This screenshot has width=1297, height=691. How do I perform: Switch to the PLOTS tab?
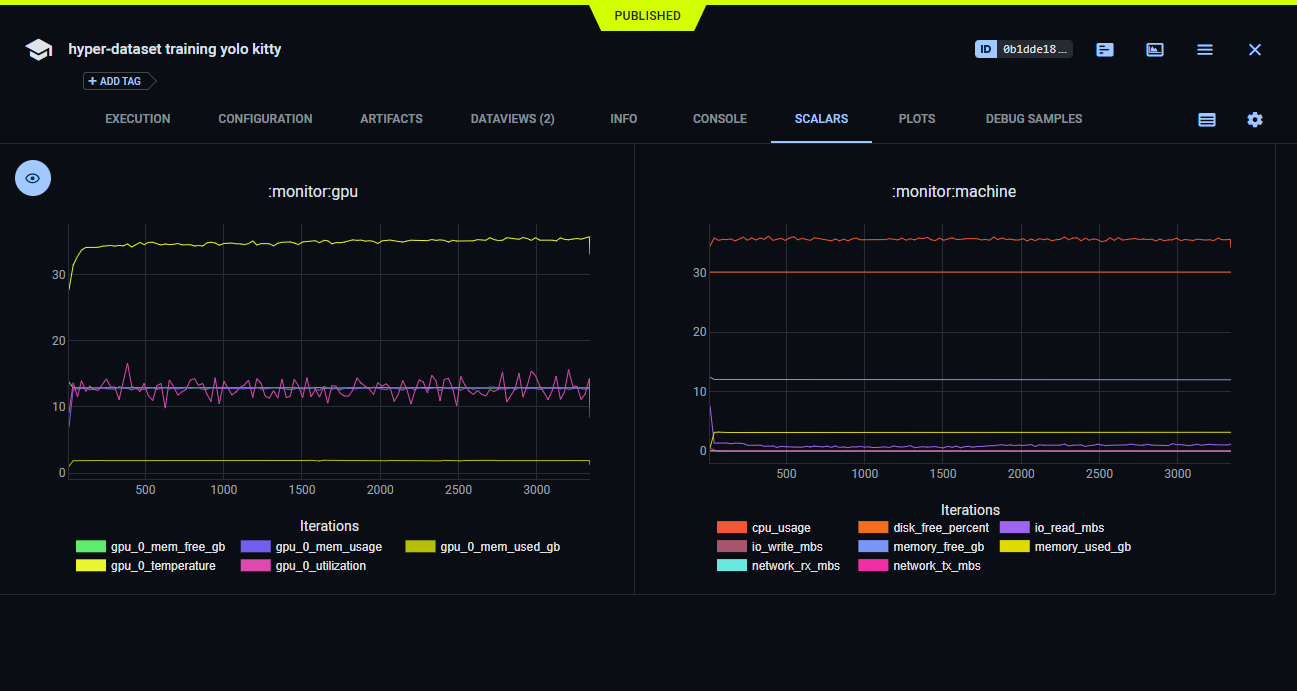point(916,119)
